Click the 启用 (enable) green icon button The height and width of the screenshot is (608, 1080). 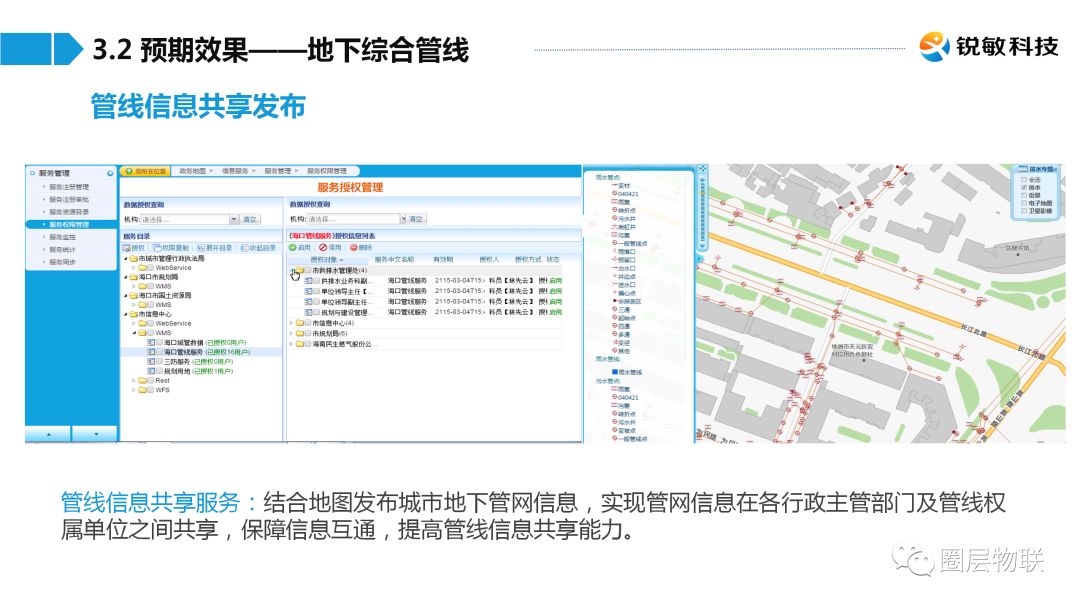pos(293,247)
